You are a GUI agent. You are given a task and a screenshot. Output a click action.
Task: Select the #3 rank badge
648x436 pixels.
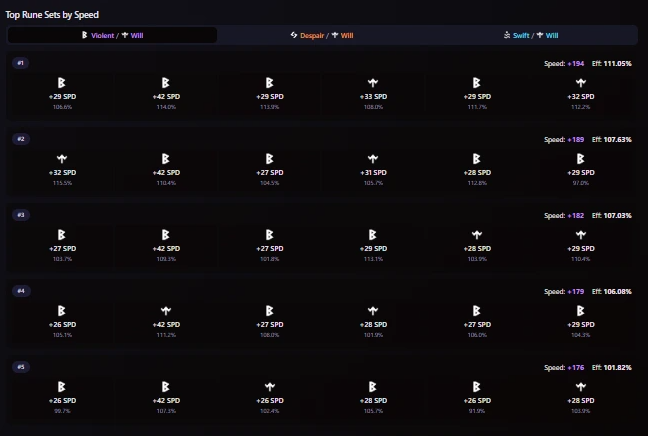(x=21, y=215)
